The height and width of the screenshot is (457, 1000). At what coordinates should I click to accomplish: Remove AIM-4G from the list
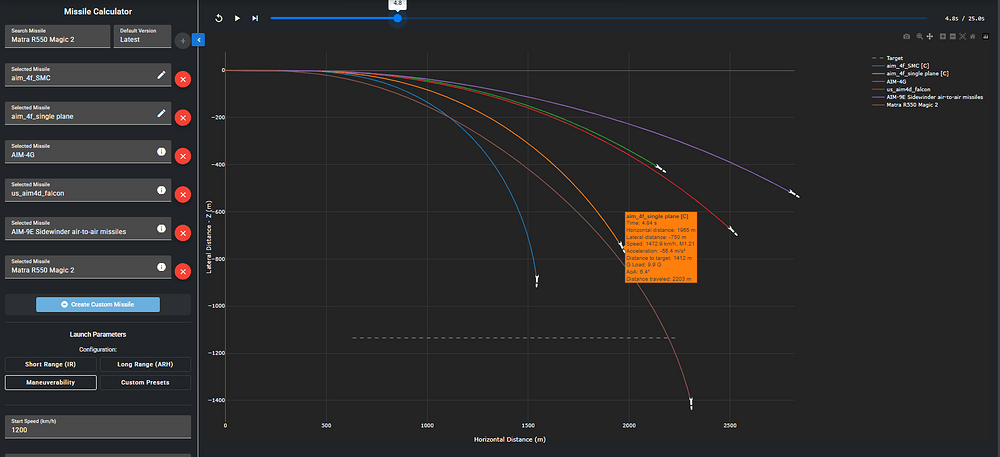(x=183, y=156)
